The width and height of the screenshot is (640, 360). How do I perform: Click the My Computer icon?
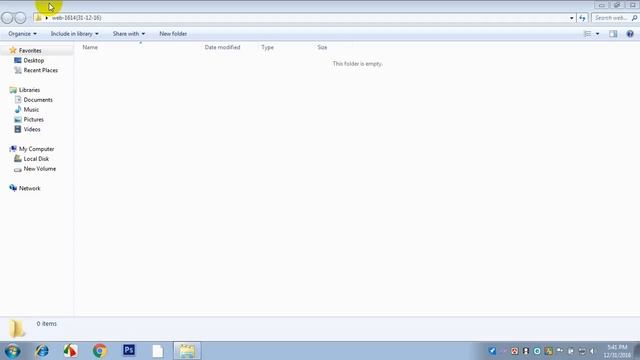click(13, 149)
